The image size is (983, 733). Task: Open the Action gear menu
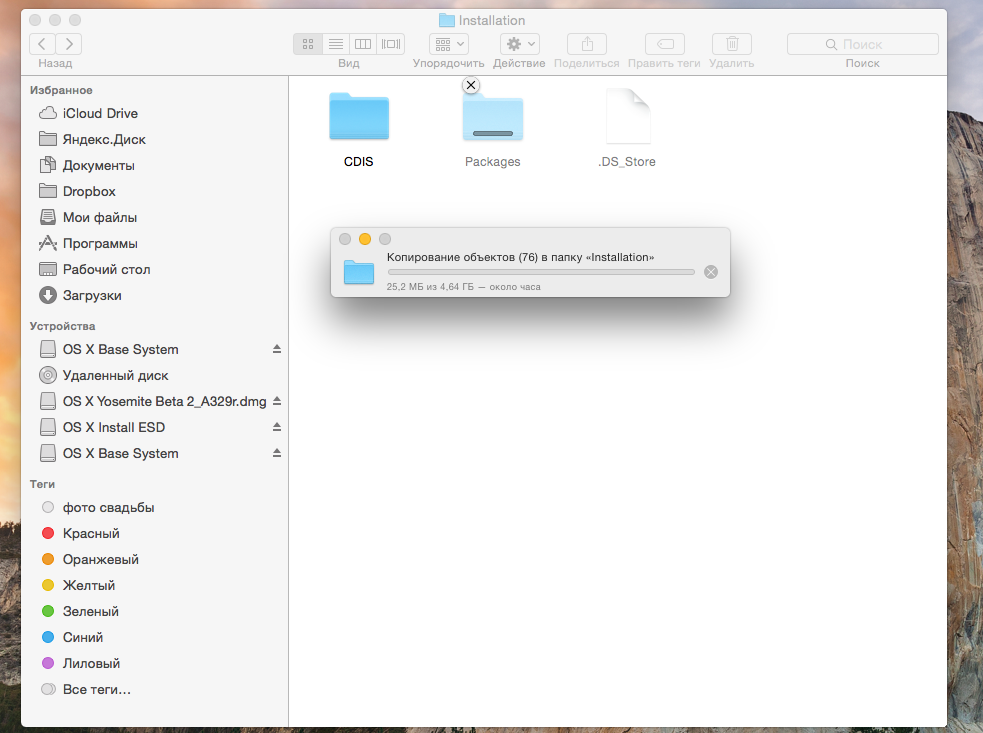point(519,44)
